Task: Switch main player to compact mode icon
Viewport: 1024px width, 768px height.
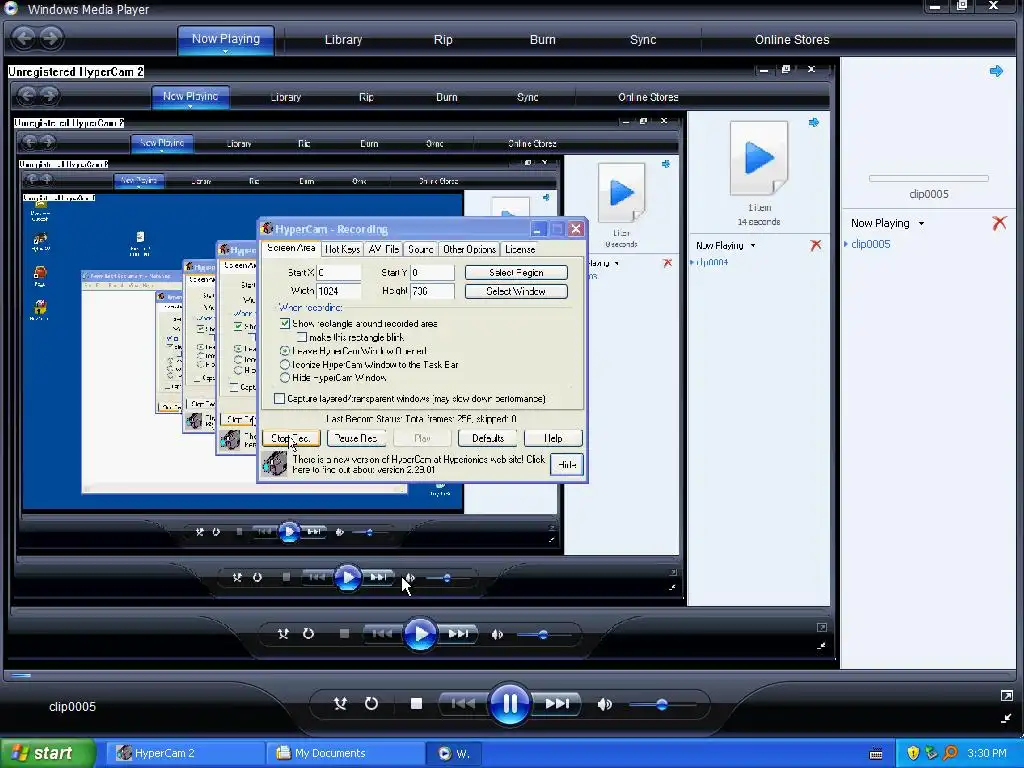Action: pos(1006,718)
